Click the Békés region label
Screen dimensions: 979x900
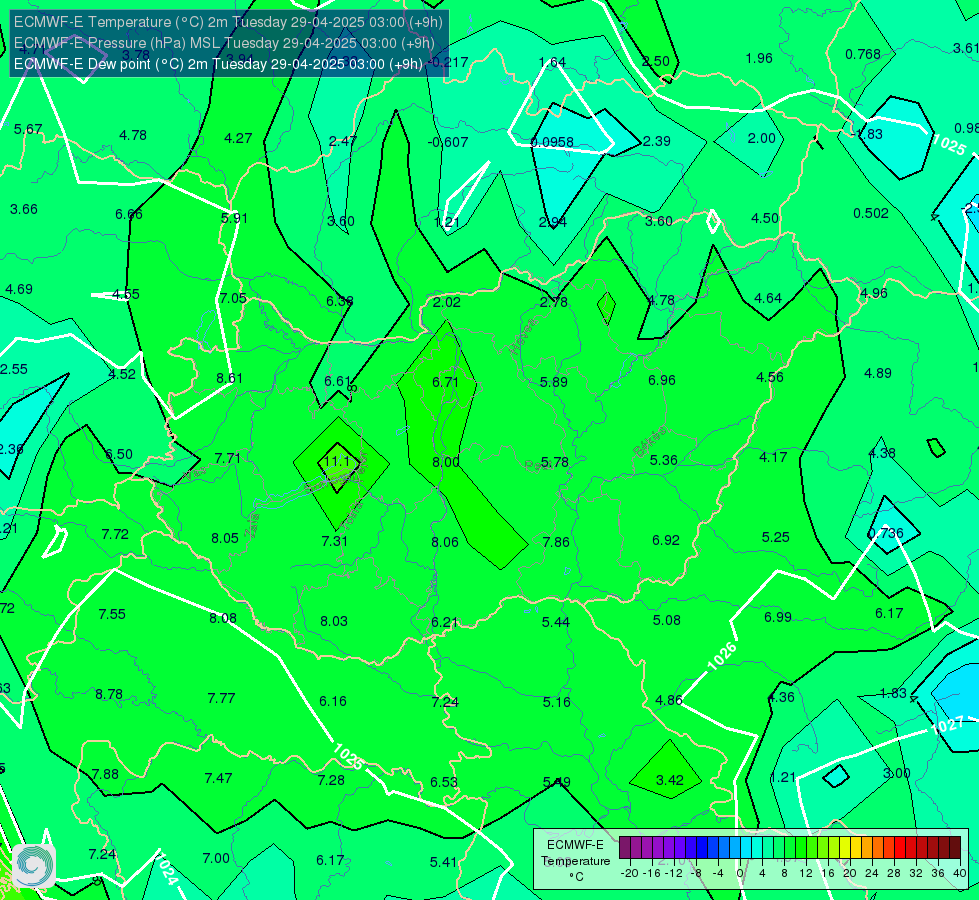pyautogui.click(x=650, y=442)
